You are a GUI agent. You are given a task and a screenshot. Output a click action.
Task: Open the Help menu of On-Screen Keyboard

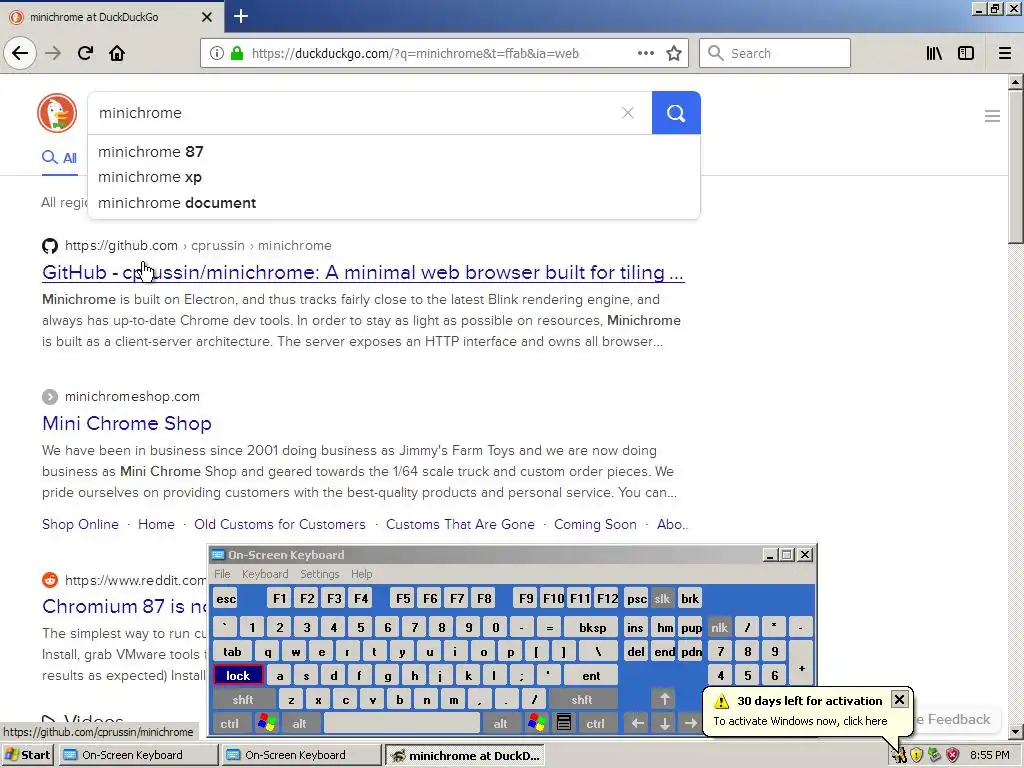pos(361,573)
